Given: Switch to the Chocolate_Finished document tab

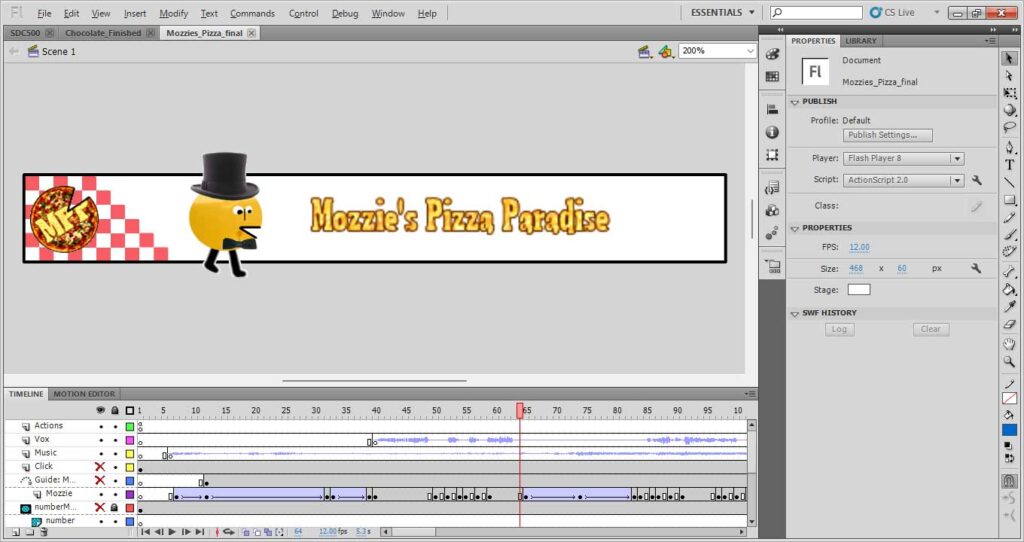Looking at the screenshot, I should pos(103,33).
